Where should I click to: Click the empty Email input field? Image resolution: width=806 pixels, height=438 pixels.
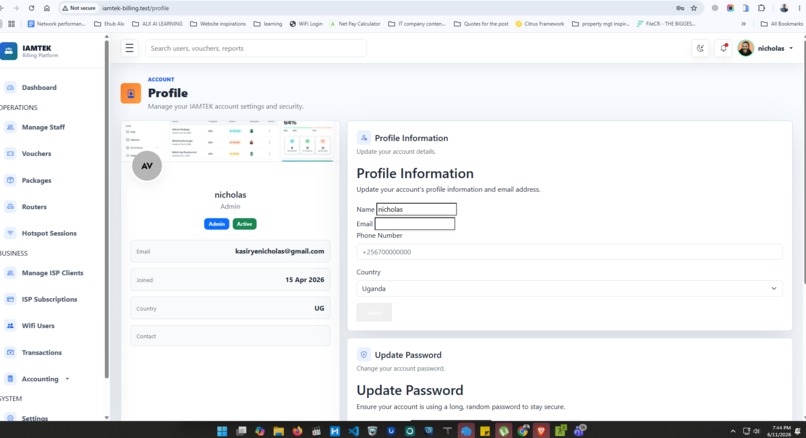point(415,224)
